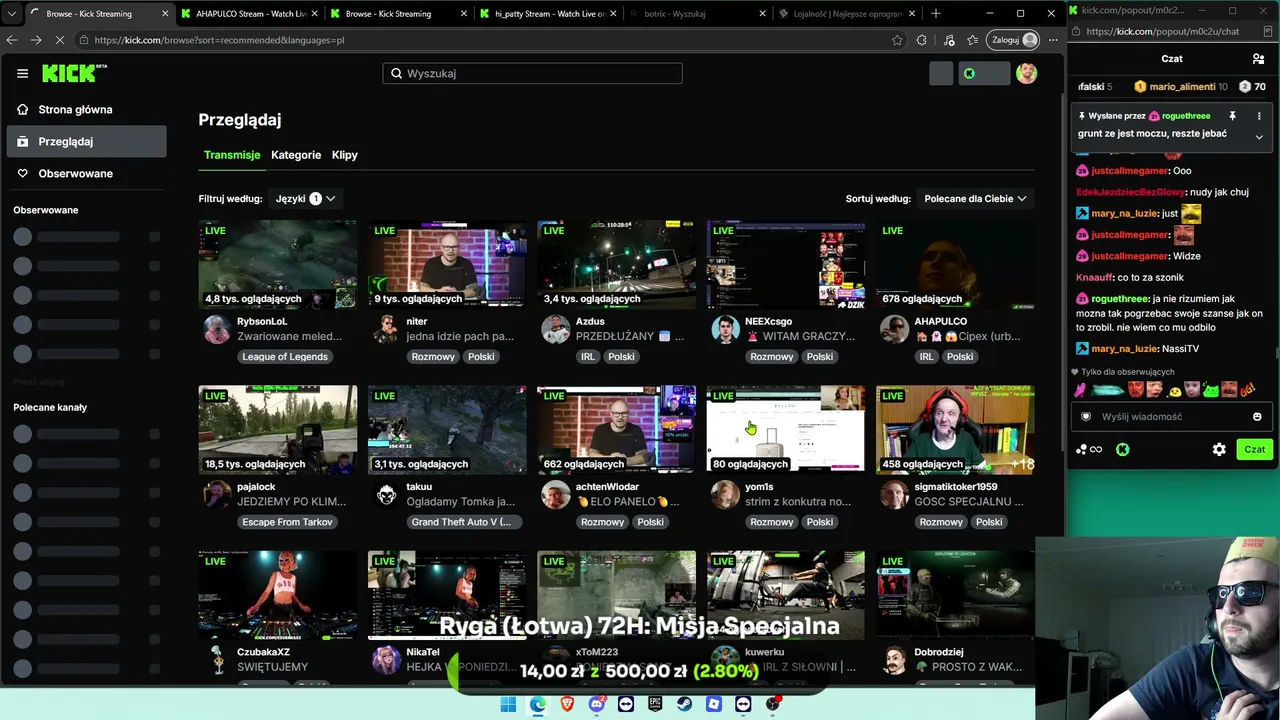Click the Zaloguj profile button in Edge

pyautogui.click(x=1014, y=40)
